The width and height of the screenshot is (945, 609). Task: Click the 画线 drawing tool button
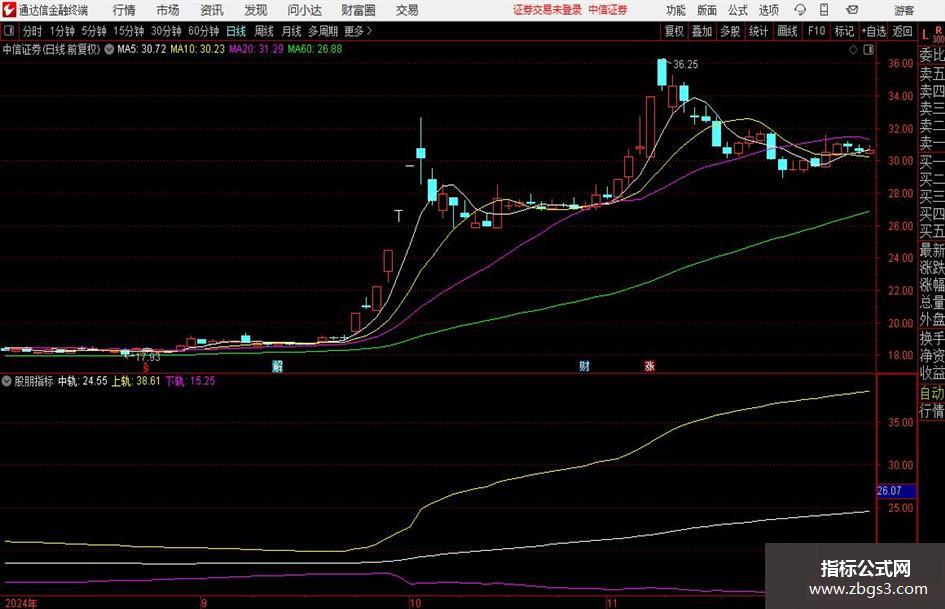(787, 31)
